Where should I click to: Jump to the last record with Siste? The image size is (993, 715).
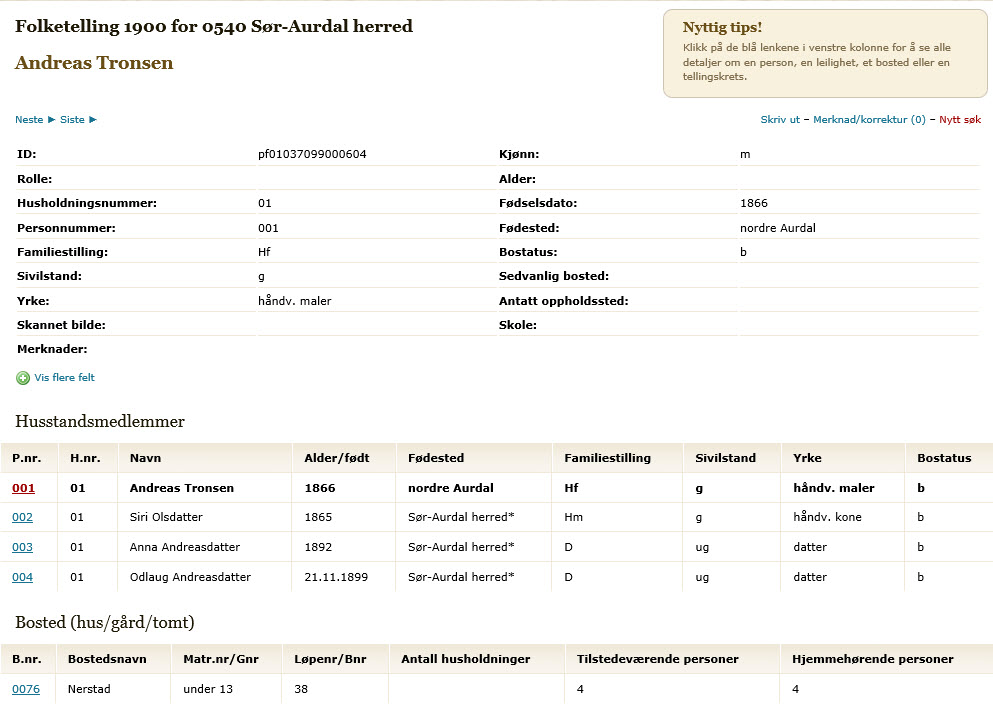pyautogui.click(x=72, y=120)
